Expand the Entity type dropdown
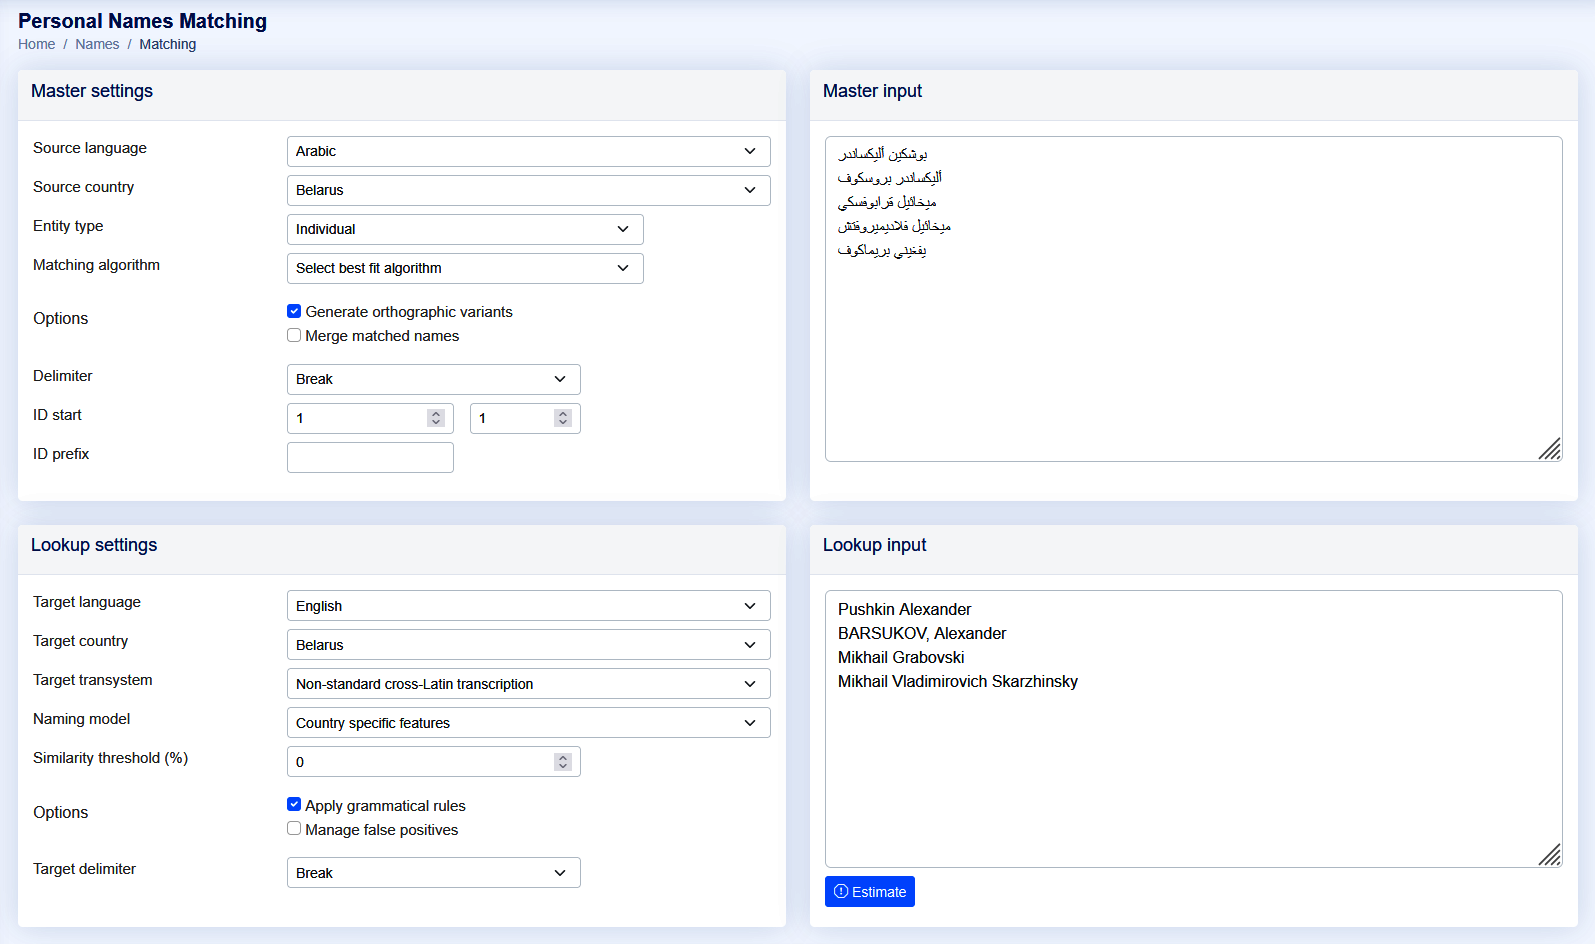The height and width of the screenshot is (944, 1595). (x=465, y=229)
